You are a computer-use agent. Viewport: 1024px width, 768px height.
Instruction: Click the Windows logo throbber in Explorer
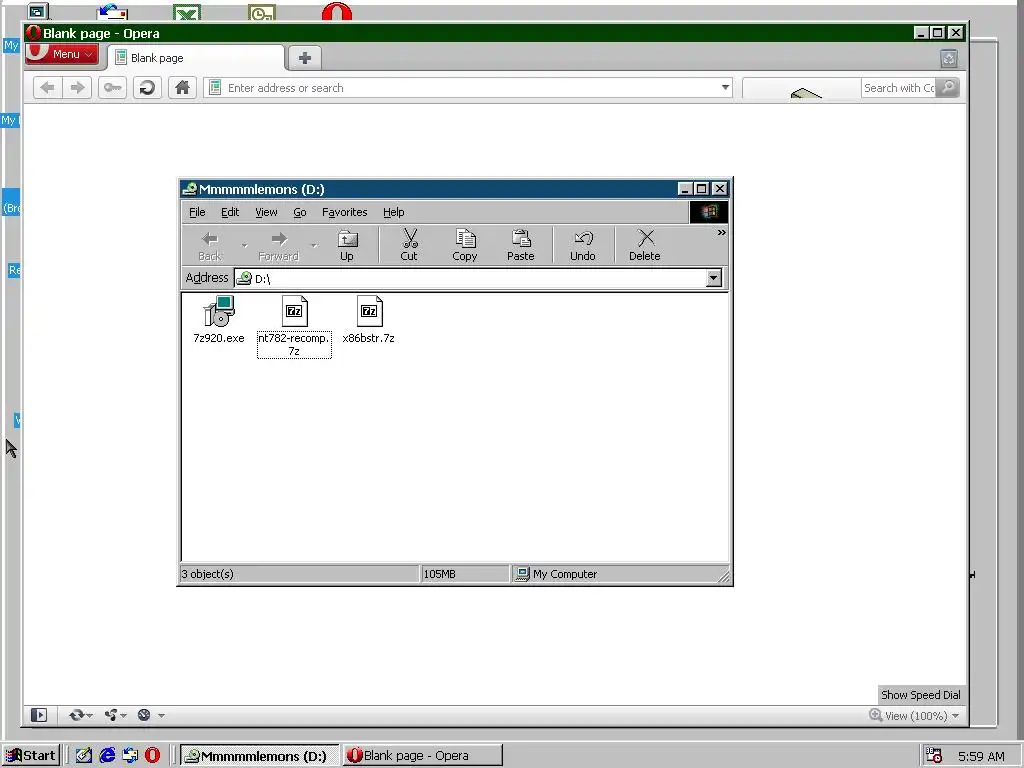point(709,212)
